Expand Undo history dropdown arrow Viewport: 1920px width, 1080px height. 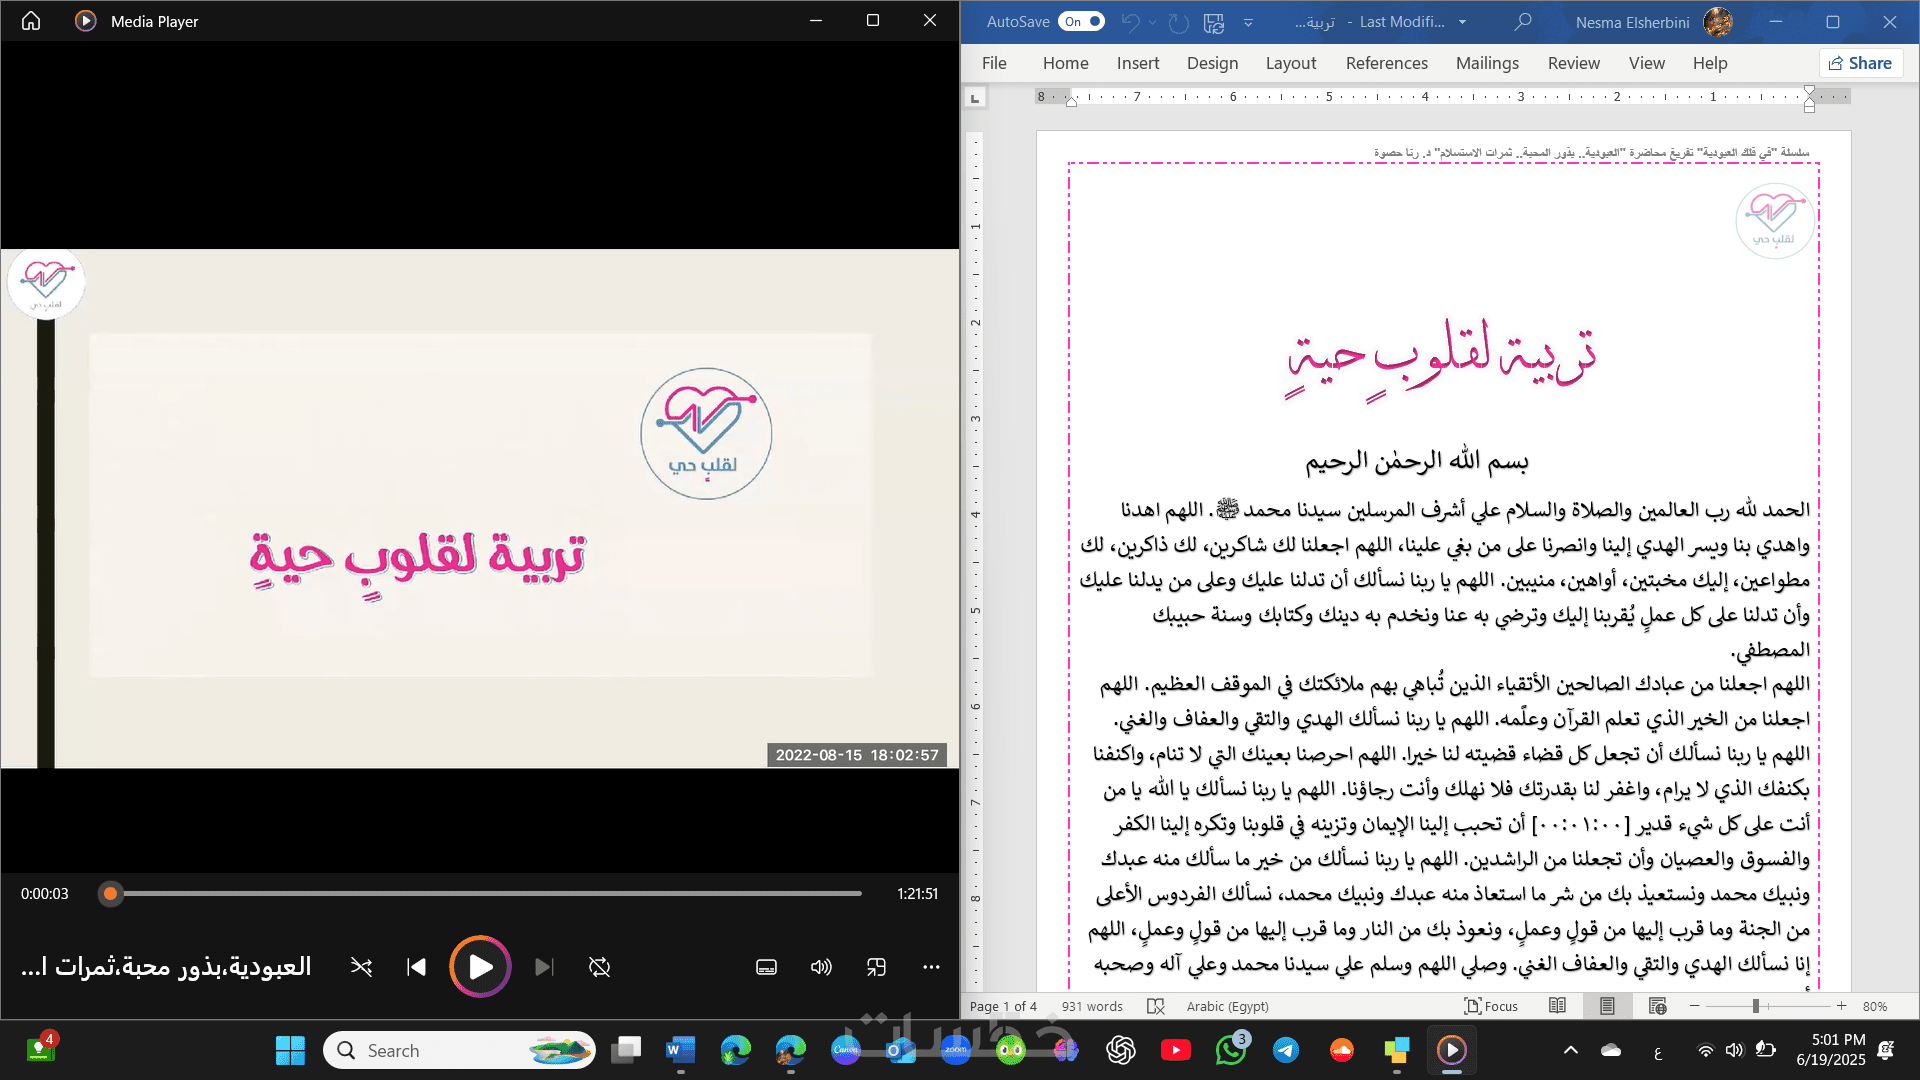1152,21
